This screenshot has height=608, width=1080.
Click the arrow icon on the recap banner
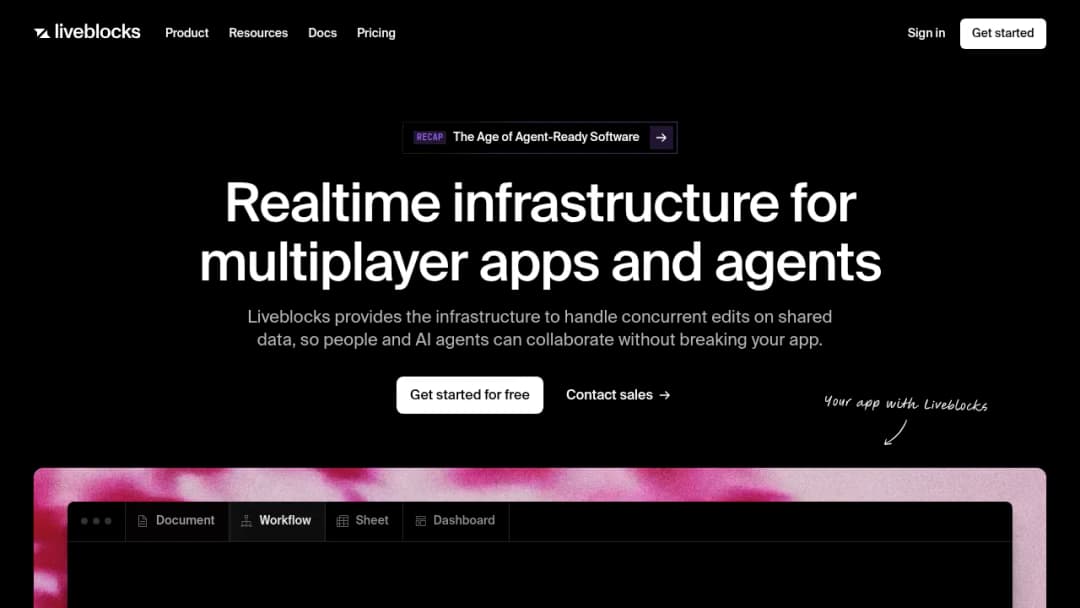(x=661, y=137)
